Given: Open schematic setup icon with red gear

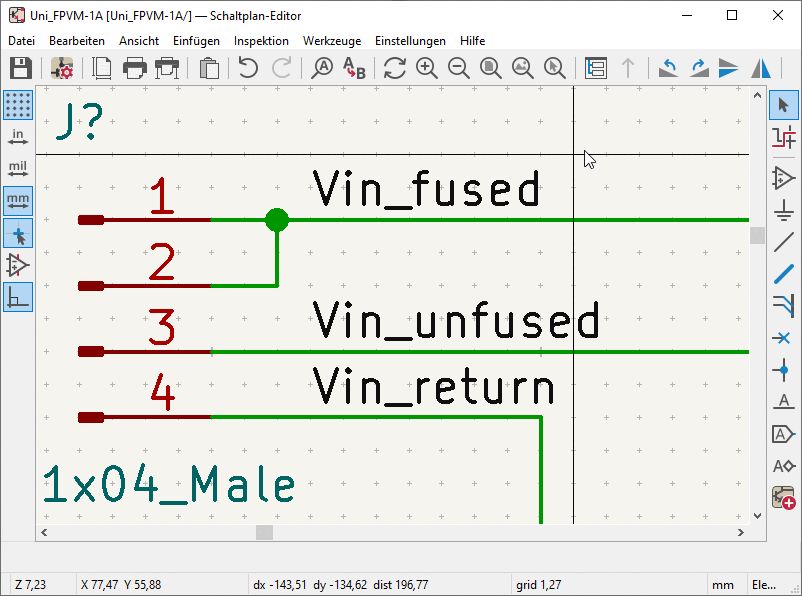Looking at the screenshot, I should [x=62, y=68].
